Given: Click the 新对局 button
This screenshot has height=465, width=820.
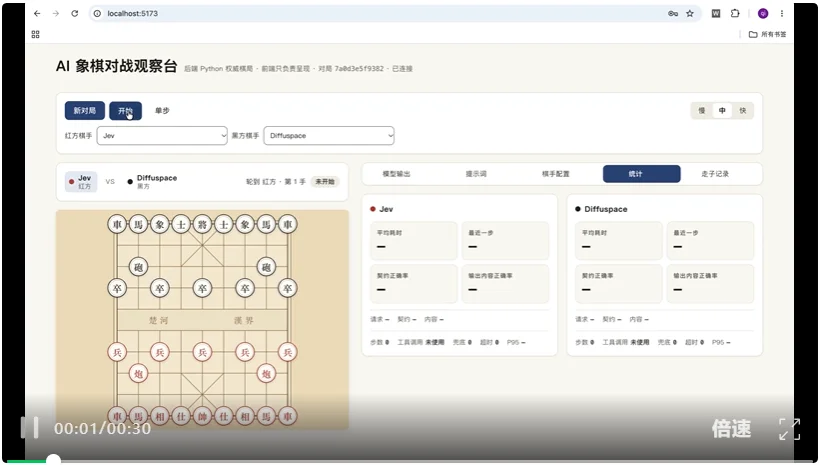Looking at the screenshot, I should click(x=85, y=111).
